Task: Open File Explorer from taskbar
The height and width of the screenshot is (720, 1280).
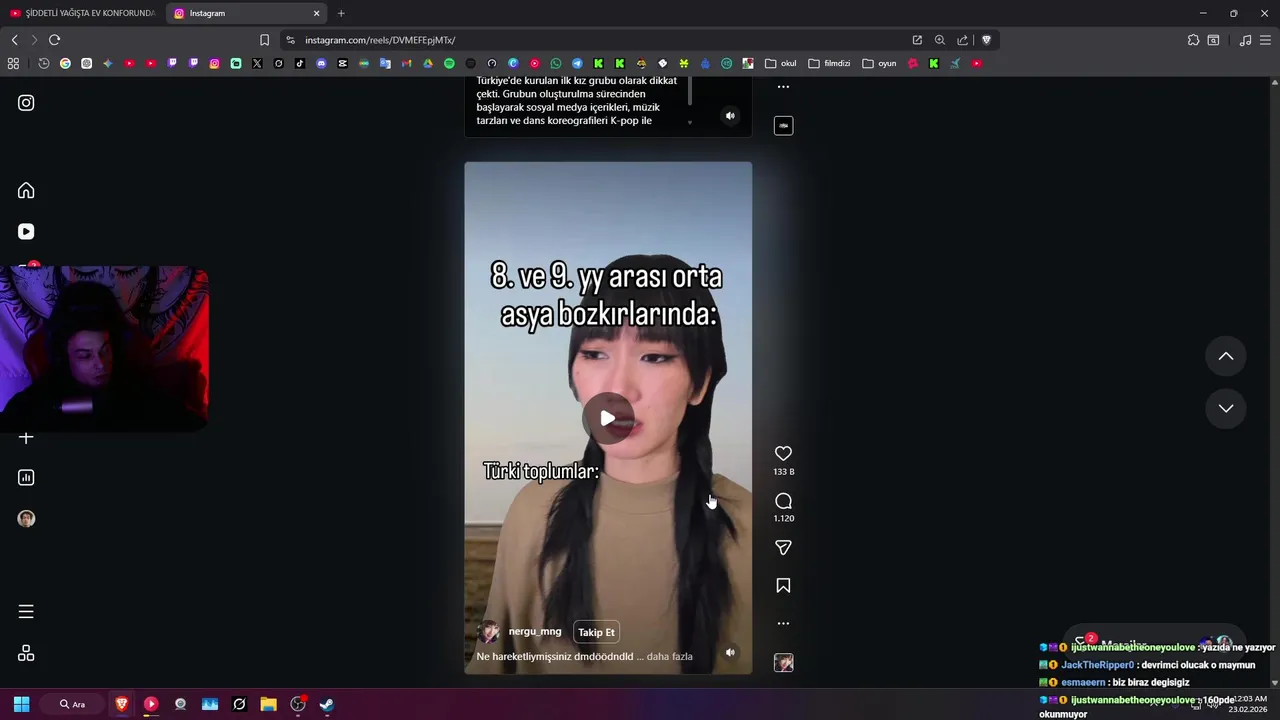Action: (268, 704)
